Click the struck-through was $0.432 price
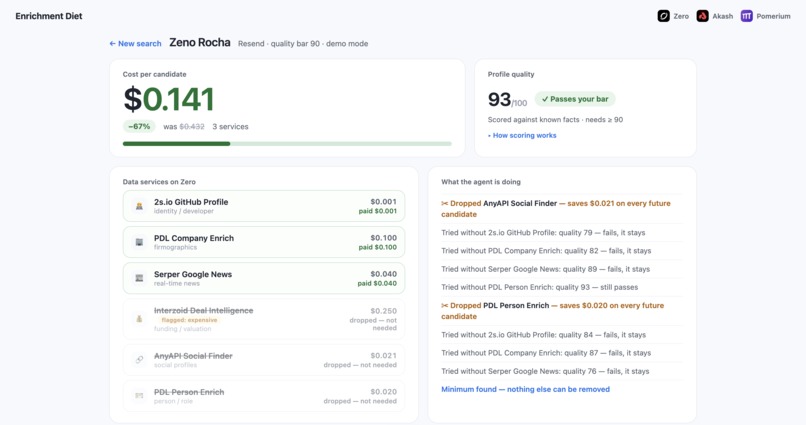Screen dimensions: 806x425 pos(184,126)
